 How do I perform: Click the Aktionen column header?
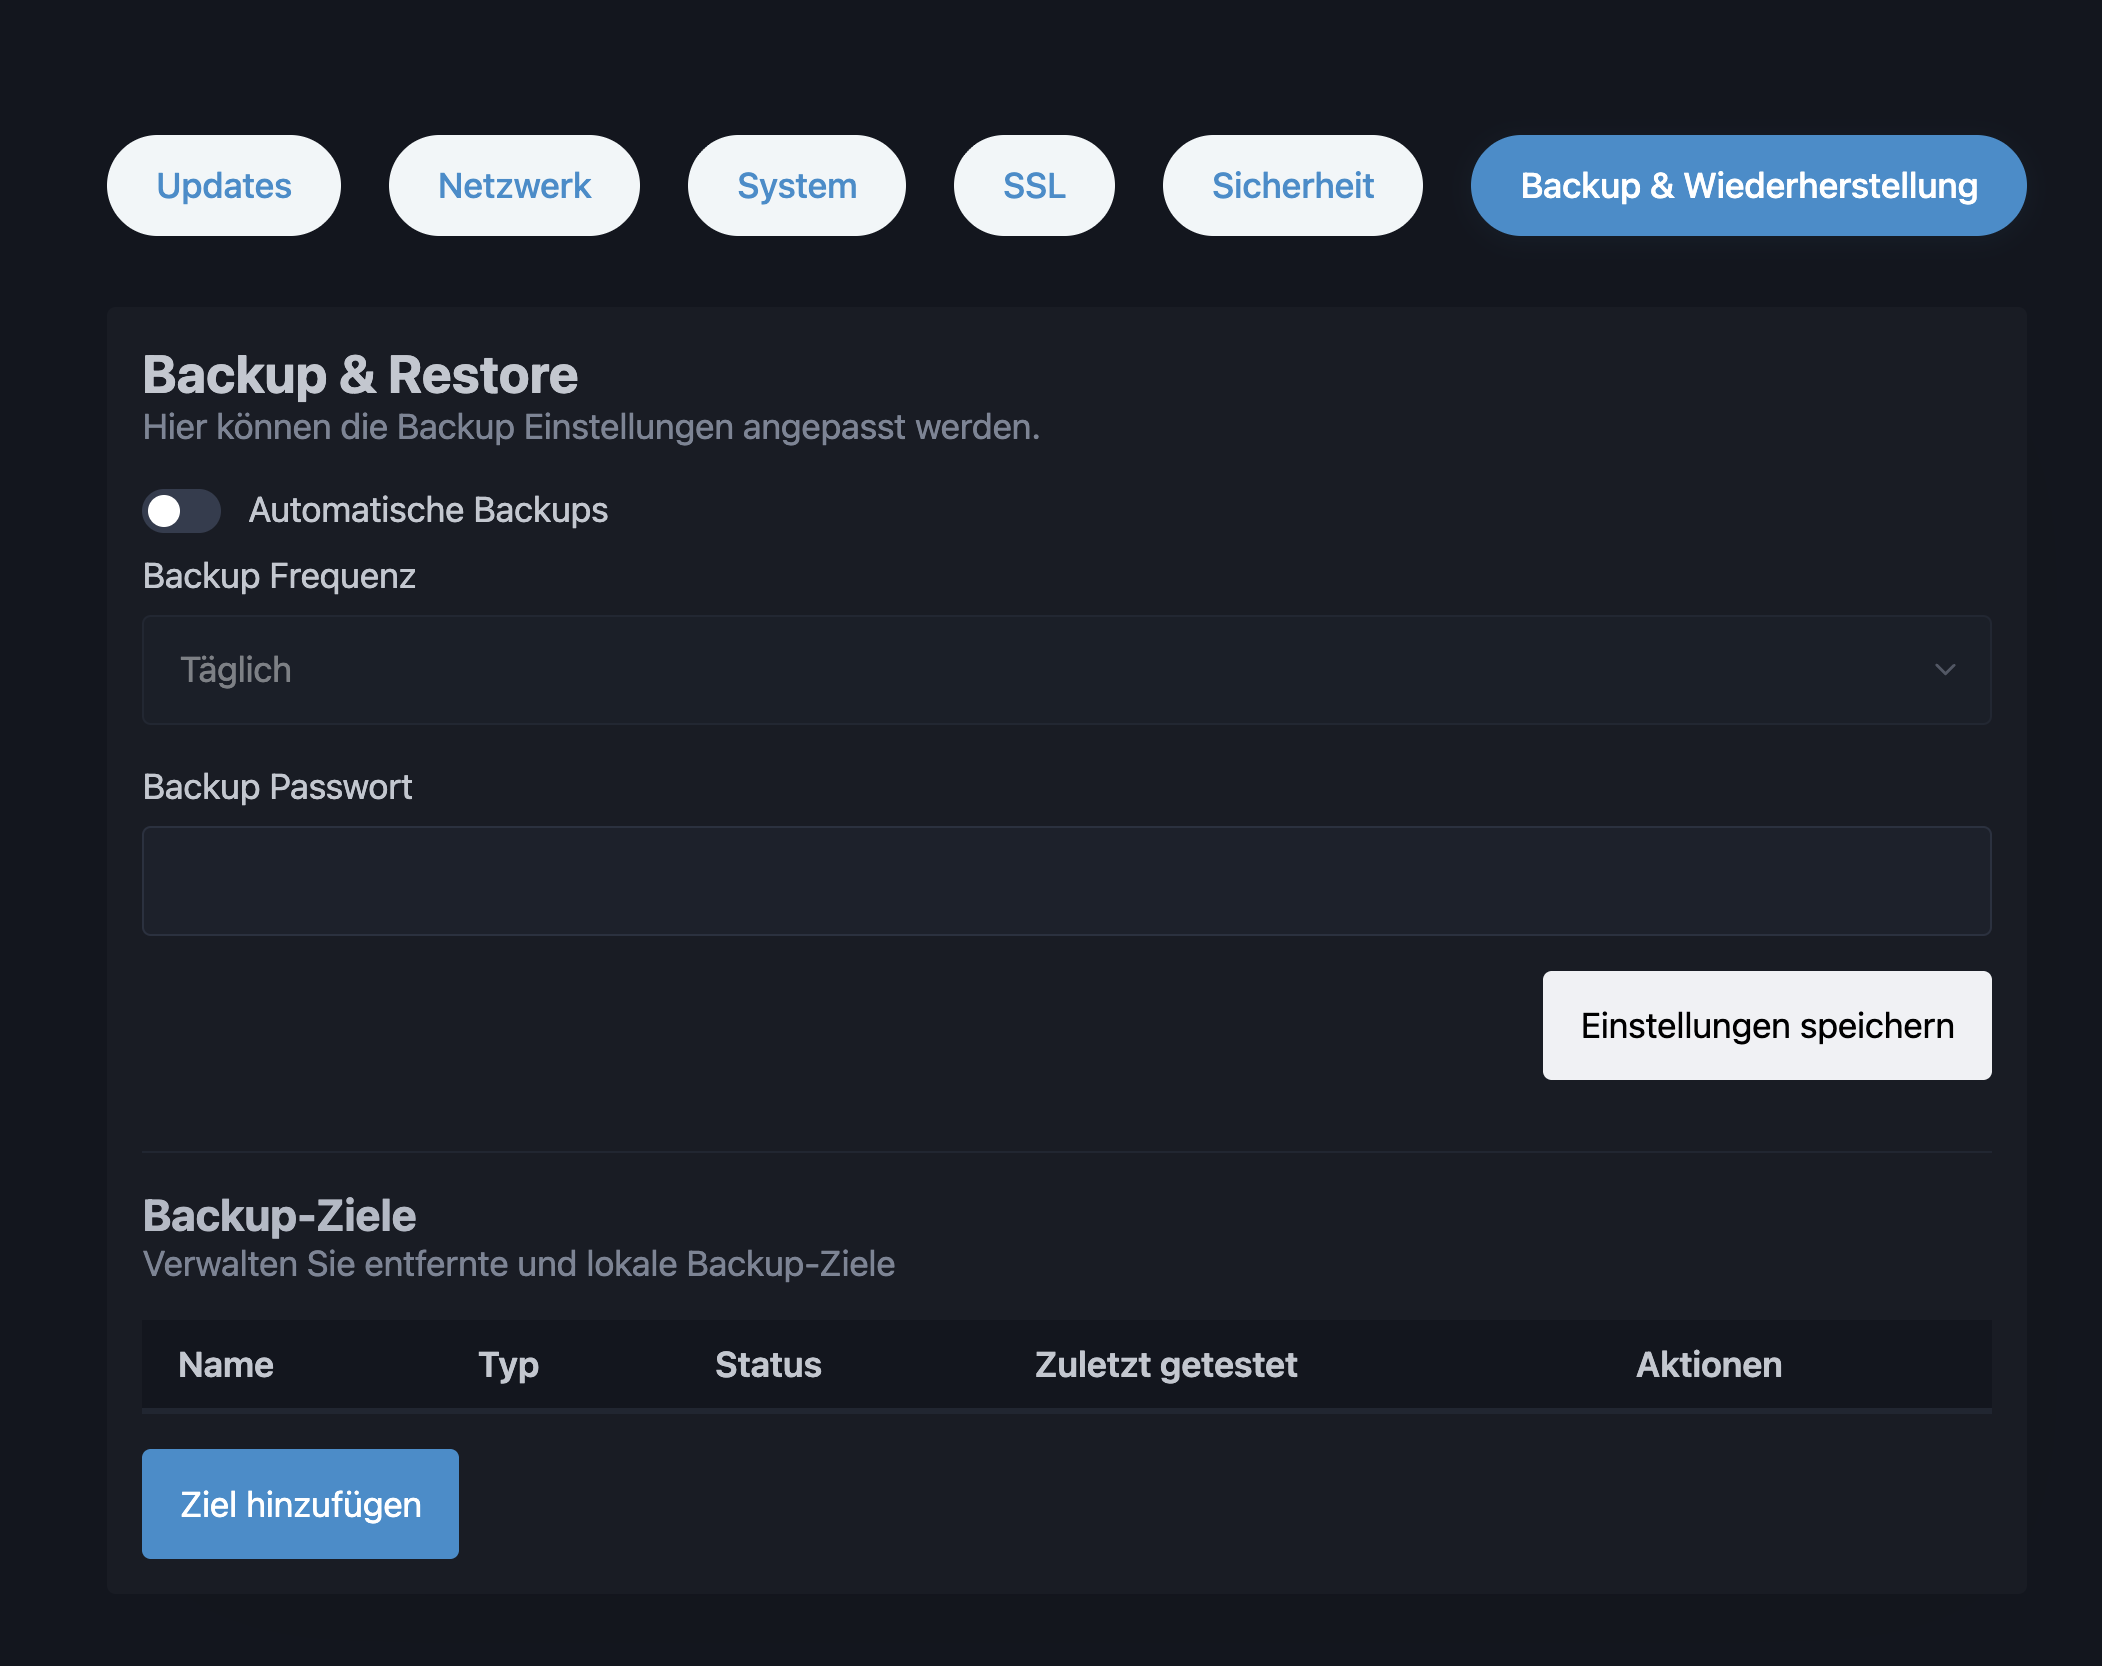(1708, 1365)
